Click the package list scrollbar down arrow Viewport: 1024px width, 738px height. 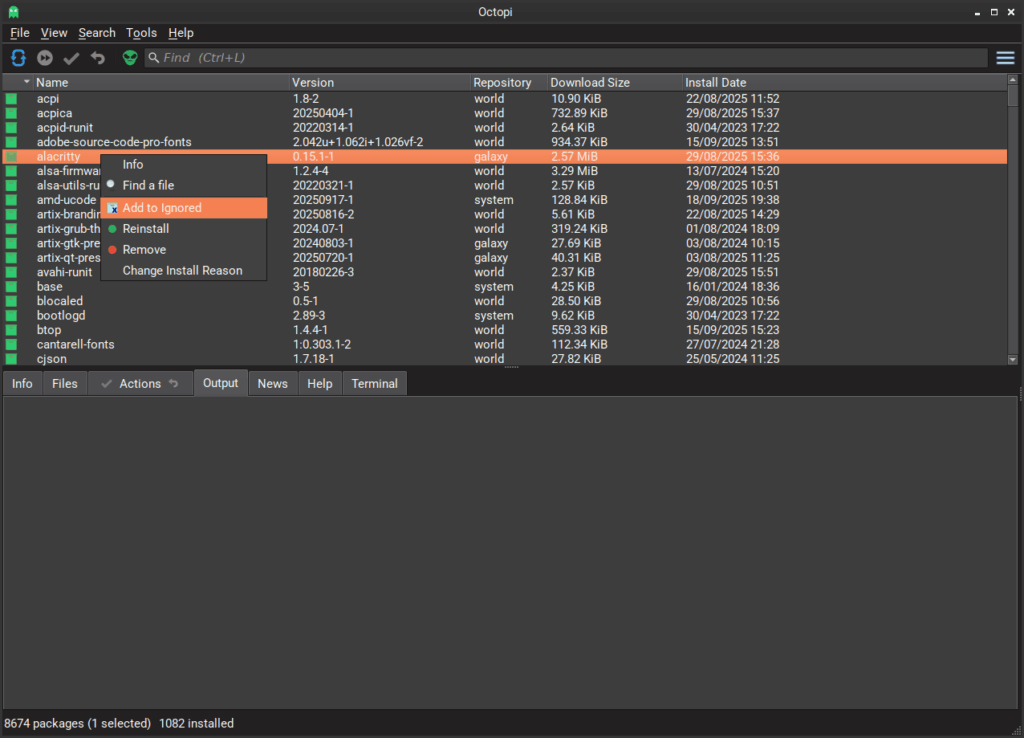pos(1012,359)
